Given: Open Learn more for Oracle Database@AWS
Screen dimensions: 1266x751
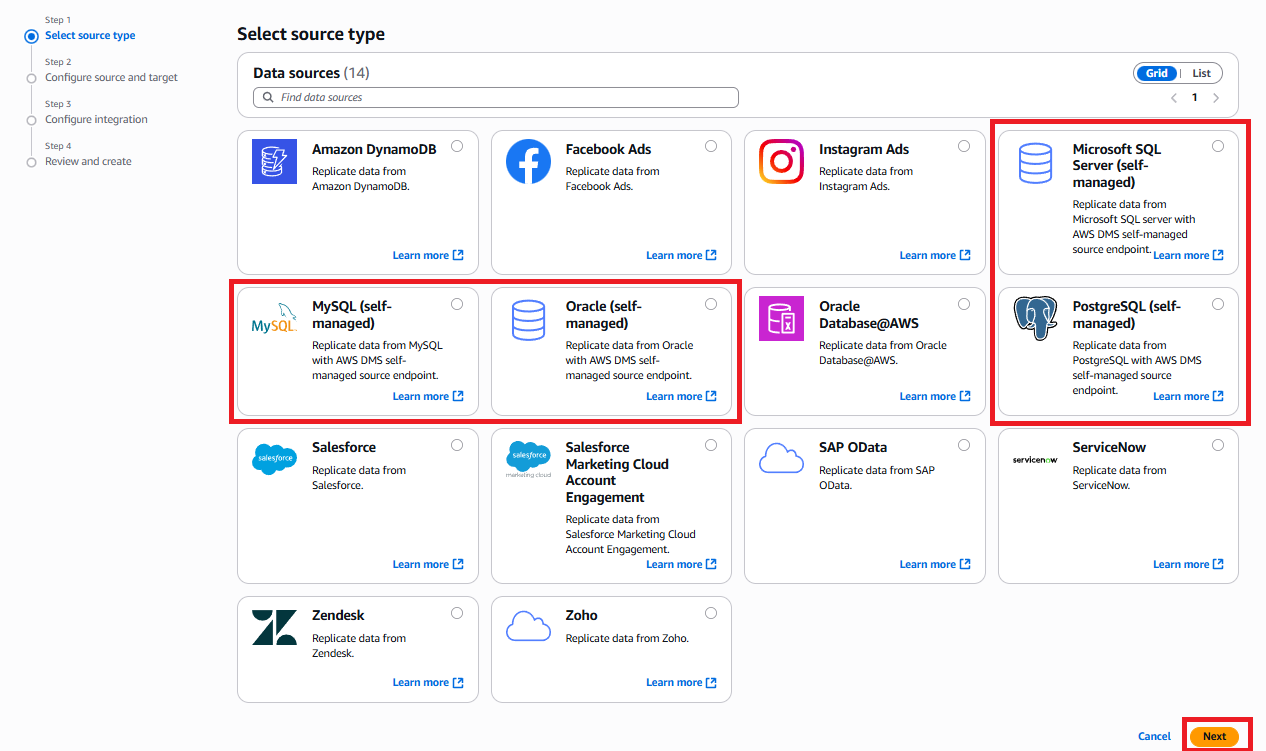Looking at the screenshot, I should [935, 396].
